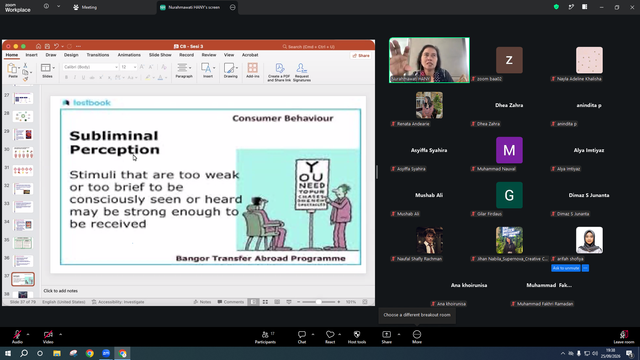
Task: Start Slide Show view from status bar
Action: [289, 302]
